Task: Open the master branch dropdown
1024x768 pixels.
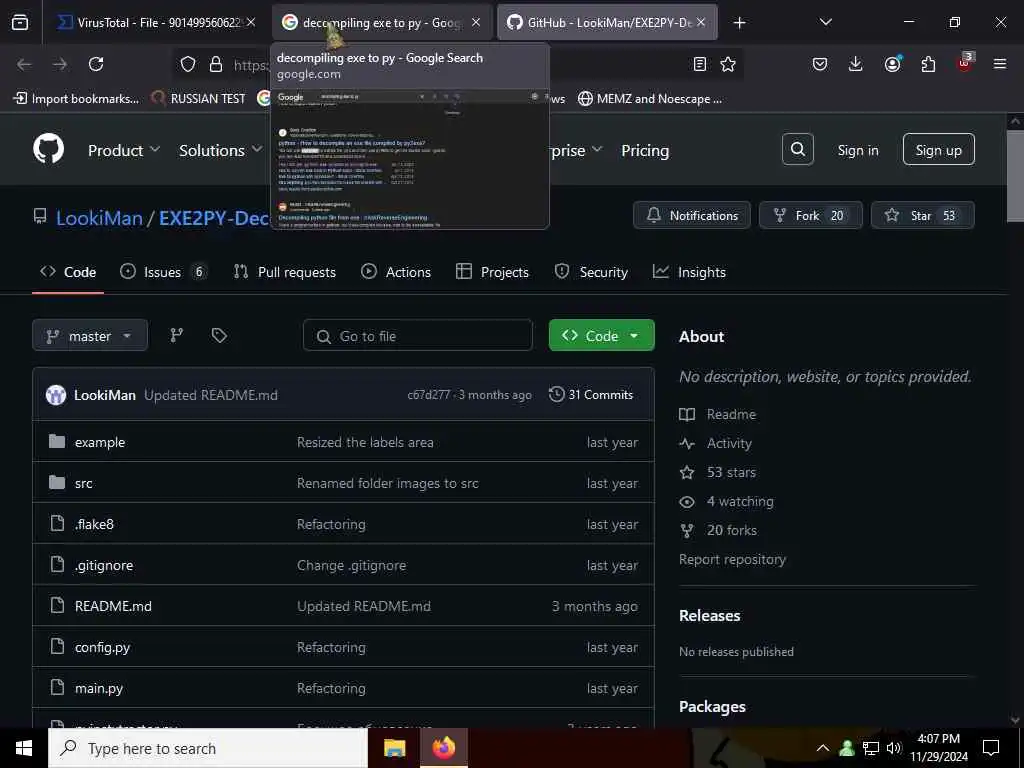Action: coord(90,336)
